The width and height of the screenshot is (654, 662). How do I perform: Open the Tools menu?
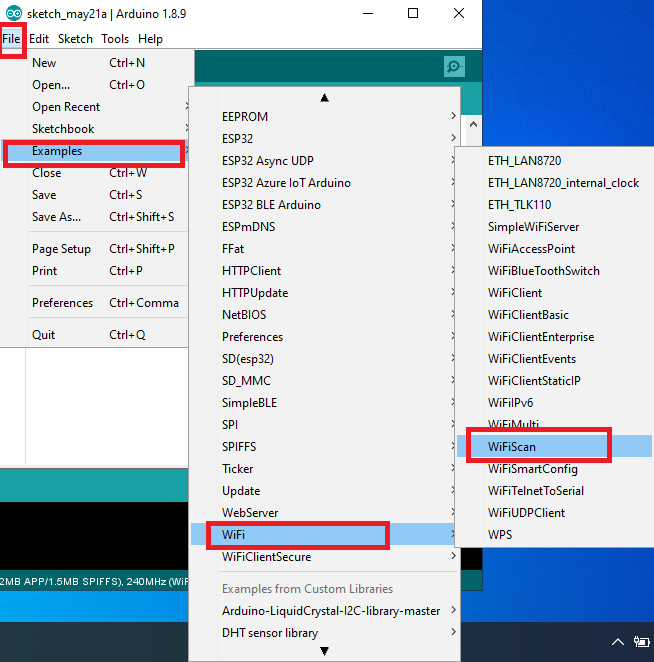(115, 39)
